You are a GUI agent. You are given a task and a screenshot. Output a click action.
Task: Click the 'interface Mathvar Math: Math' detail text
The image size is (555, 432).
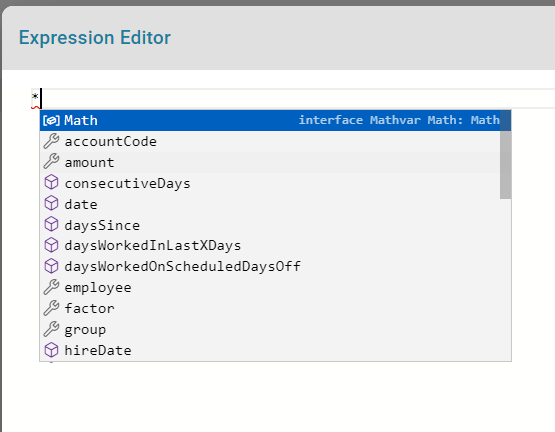pyautogui.click(x=399, y=120)
